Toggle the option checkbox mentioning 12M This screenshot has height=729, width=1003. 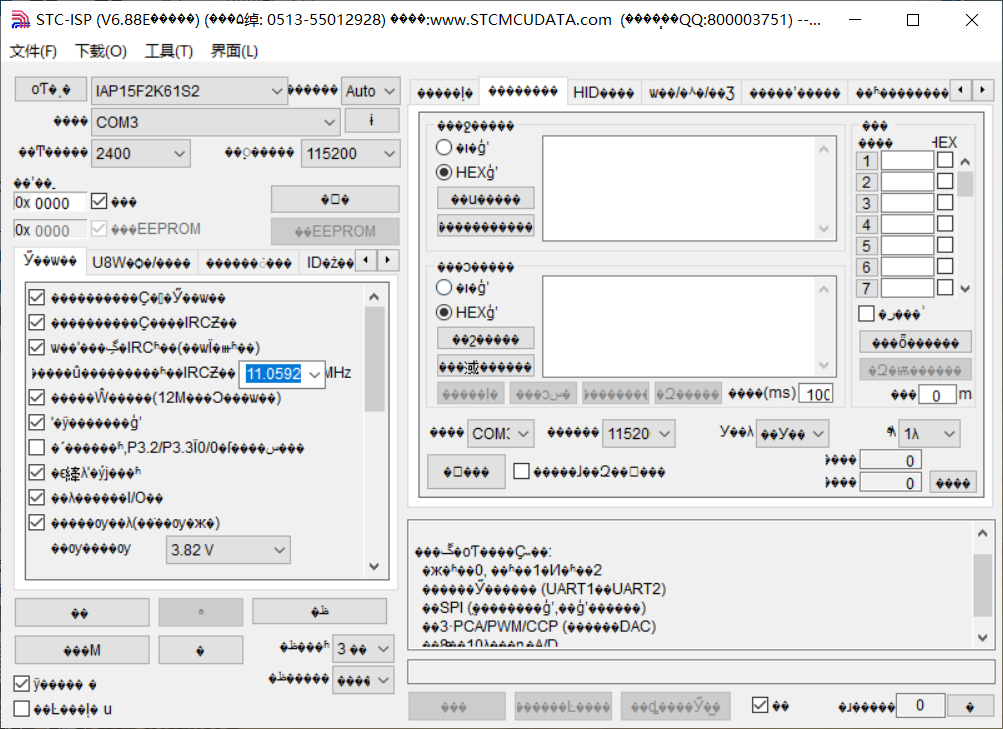click(x=37, y=398)
